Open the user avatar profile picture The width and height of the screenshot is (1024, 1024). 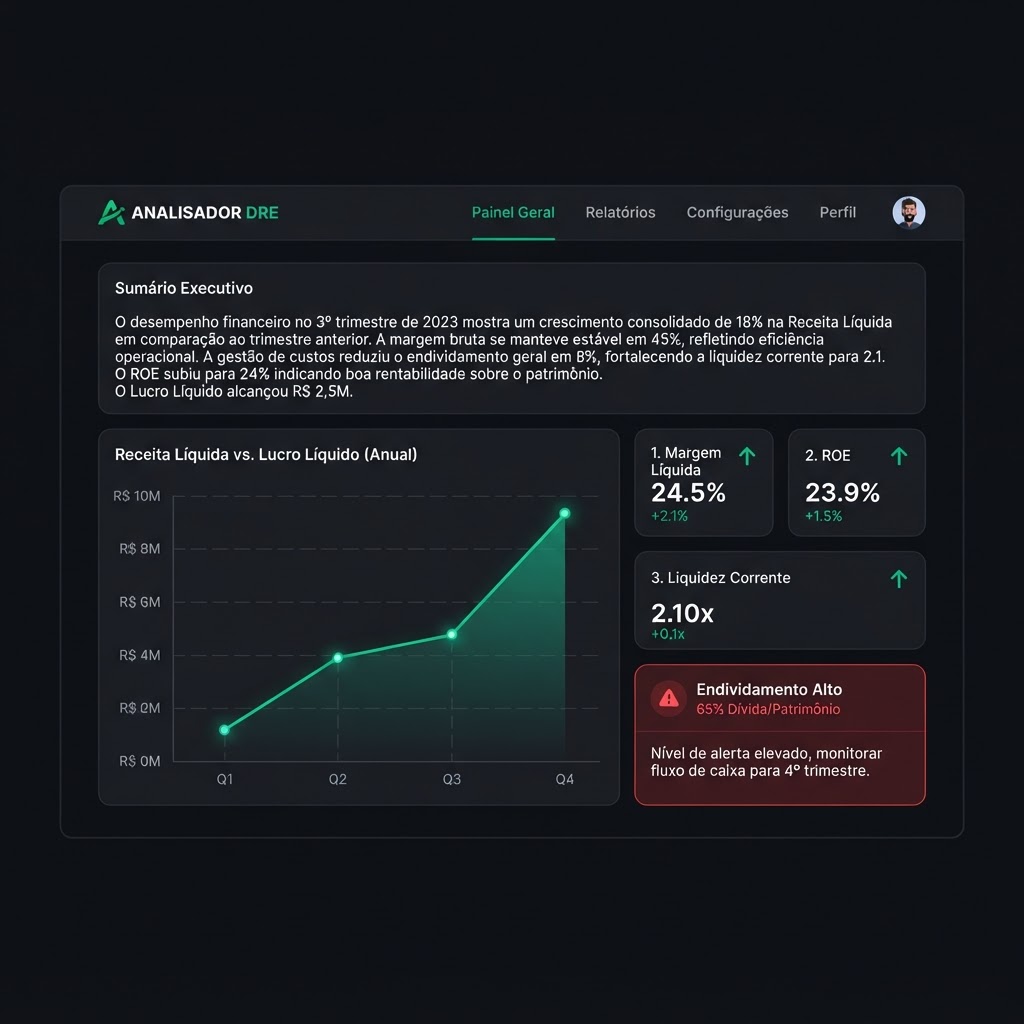(x=908, y=212)
